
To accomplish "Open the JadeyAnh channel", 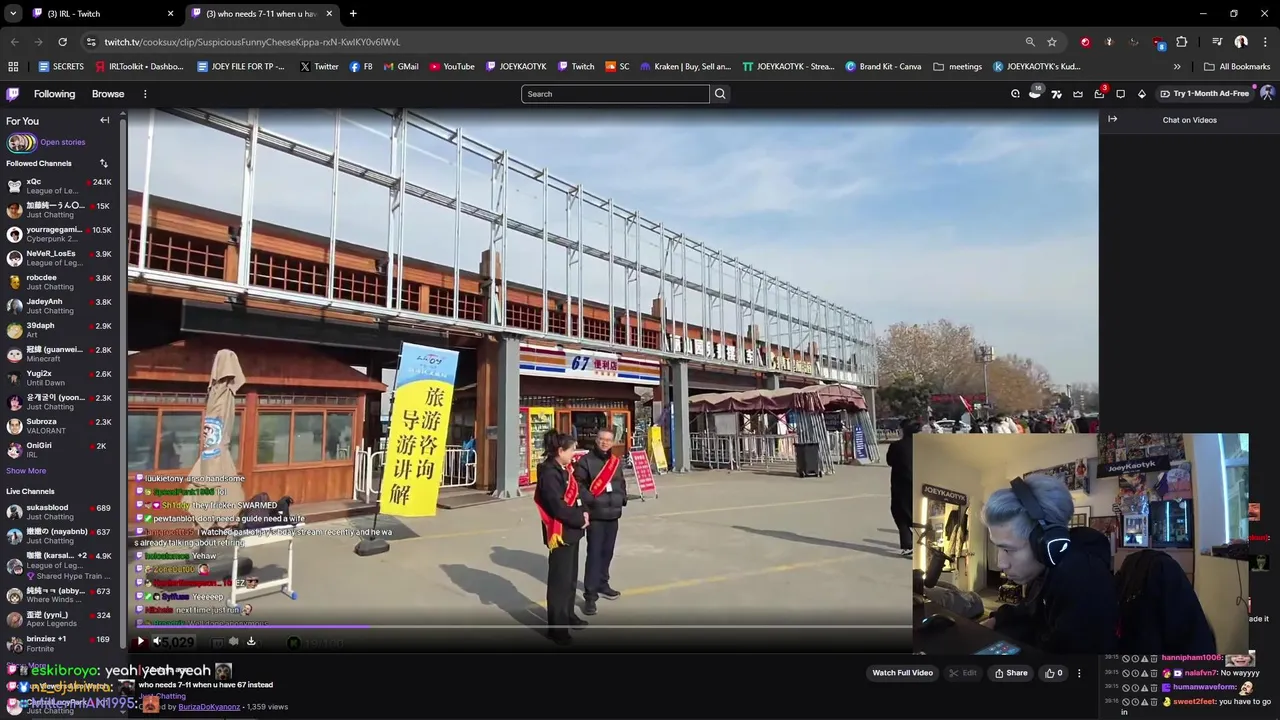I will [60, 306].
